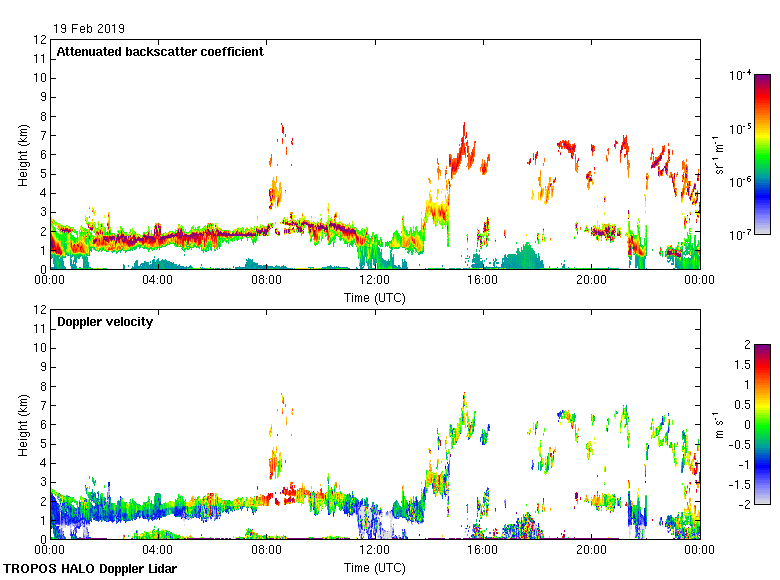780x580 pixels.
Task: Select 12:00 tick on the backscatter time axis
Action: pyautogui.click(x=375, y=281)
